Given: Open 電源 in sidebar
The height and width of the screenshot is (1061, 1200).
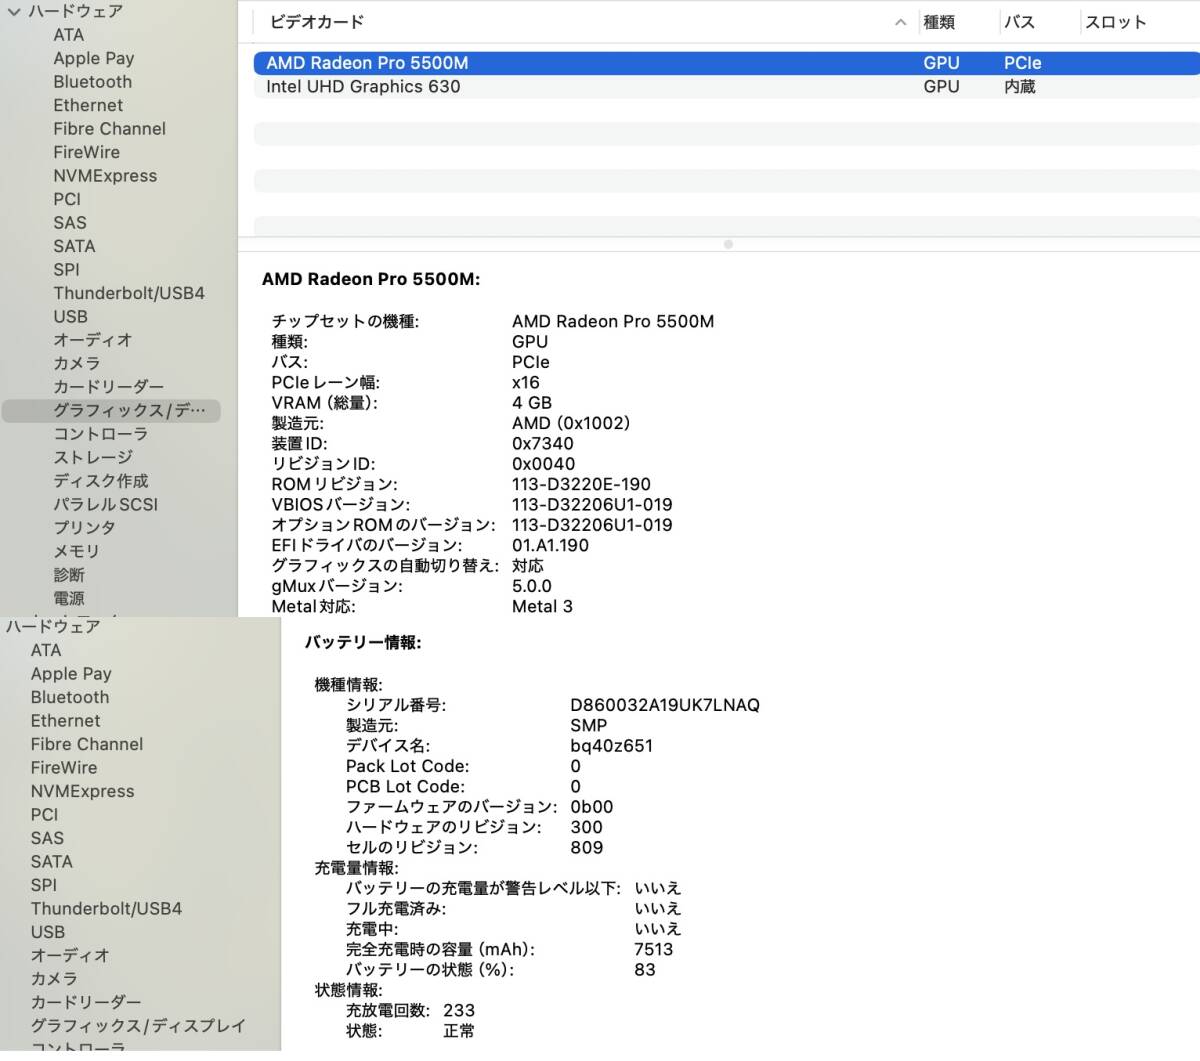Looking at the screenshot, I should coord(69,598).
